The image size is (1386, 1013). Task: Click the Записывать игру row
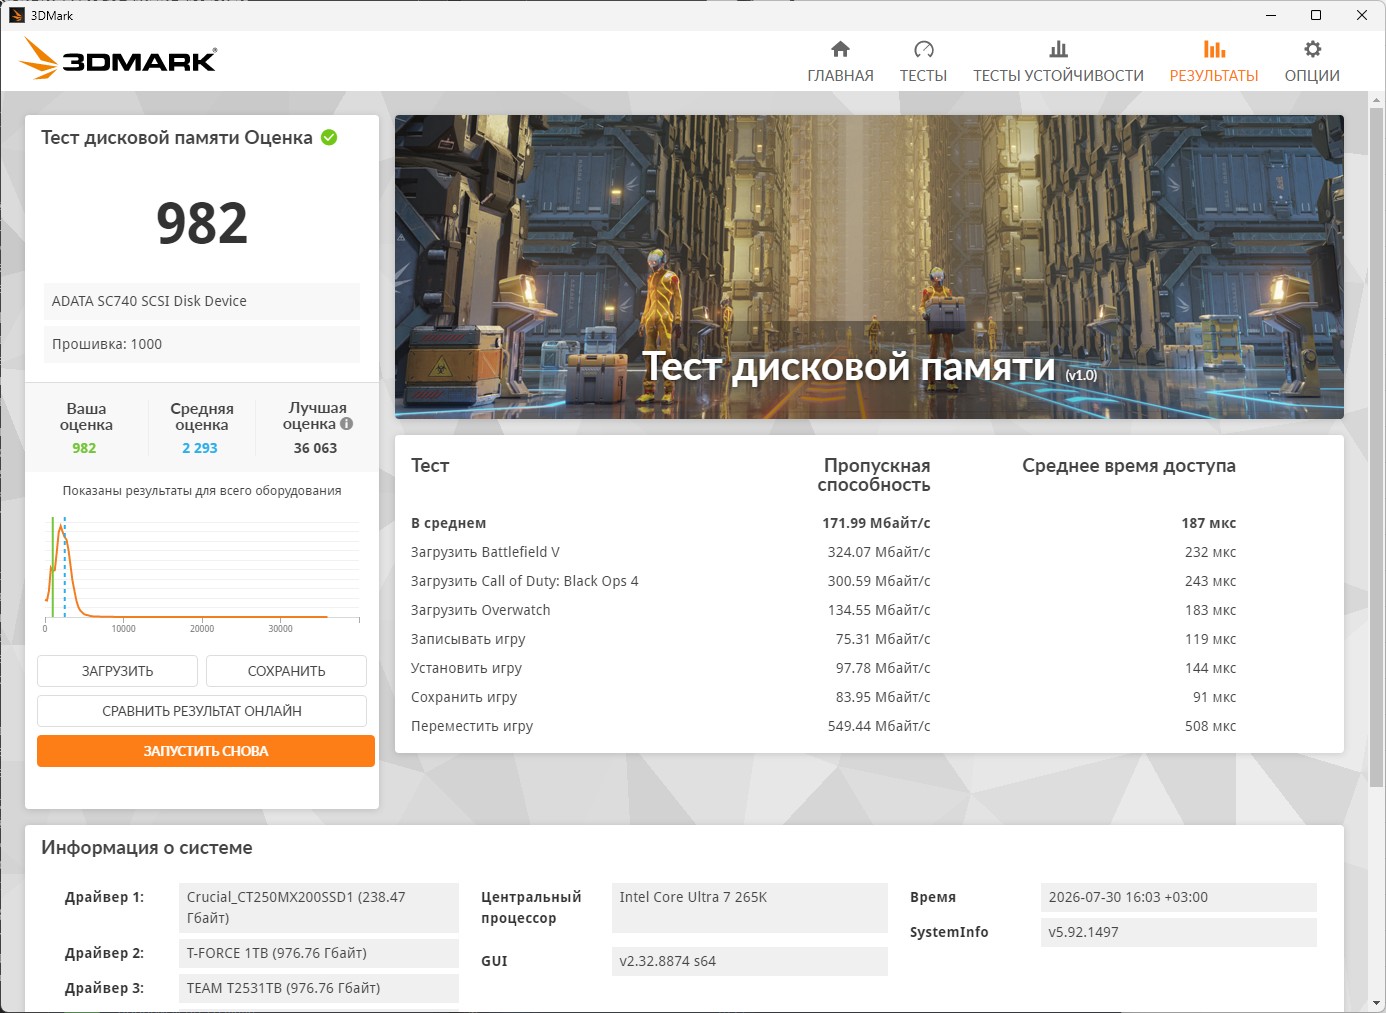click(869, 639)
